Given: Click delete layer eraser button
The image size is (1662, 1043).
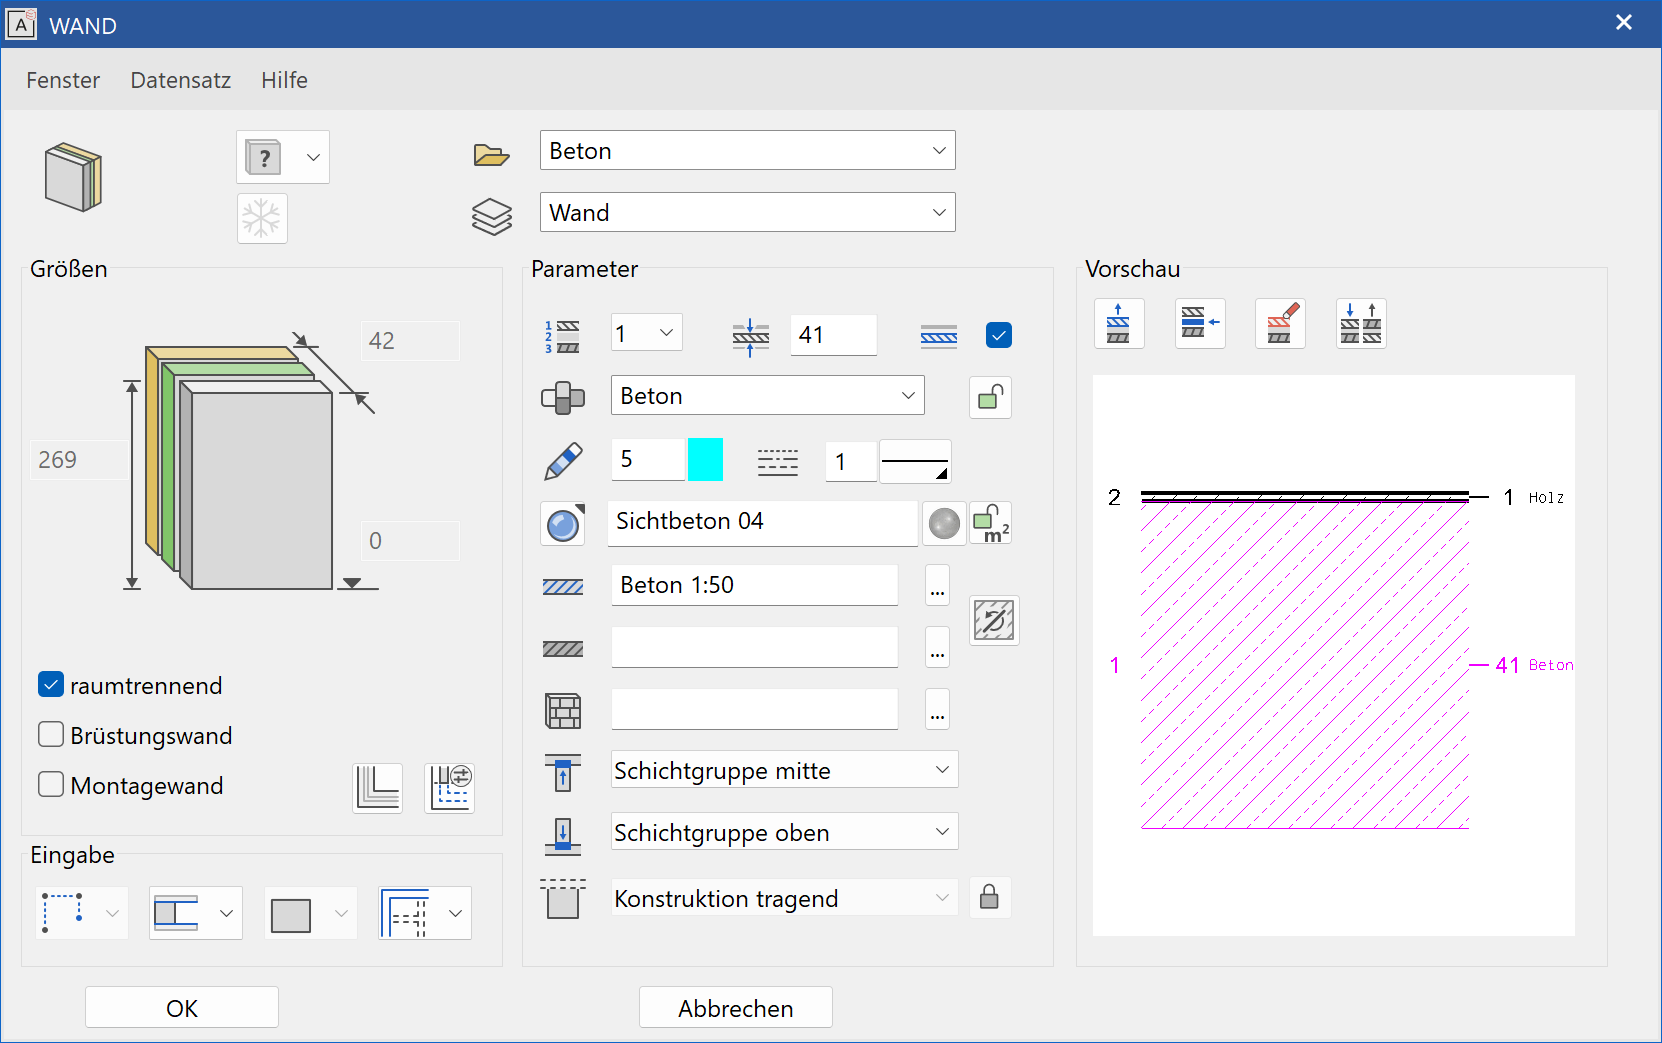Looking at the screenshot, I should (1280, 323).
